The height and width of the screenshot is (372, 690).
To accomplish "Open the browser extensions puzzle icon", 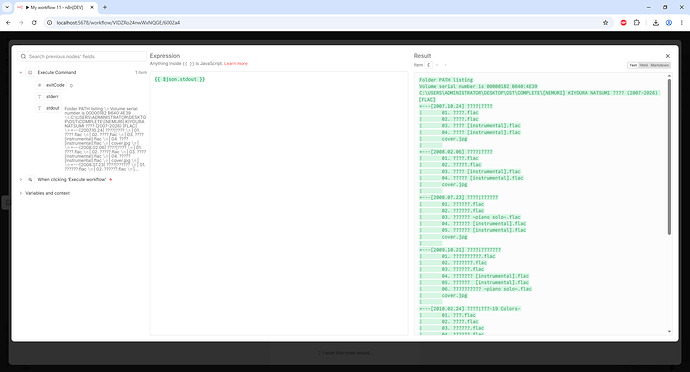I will click(636, 22).
